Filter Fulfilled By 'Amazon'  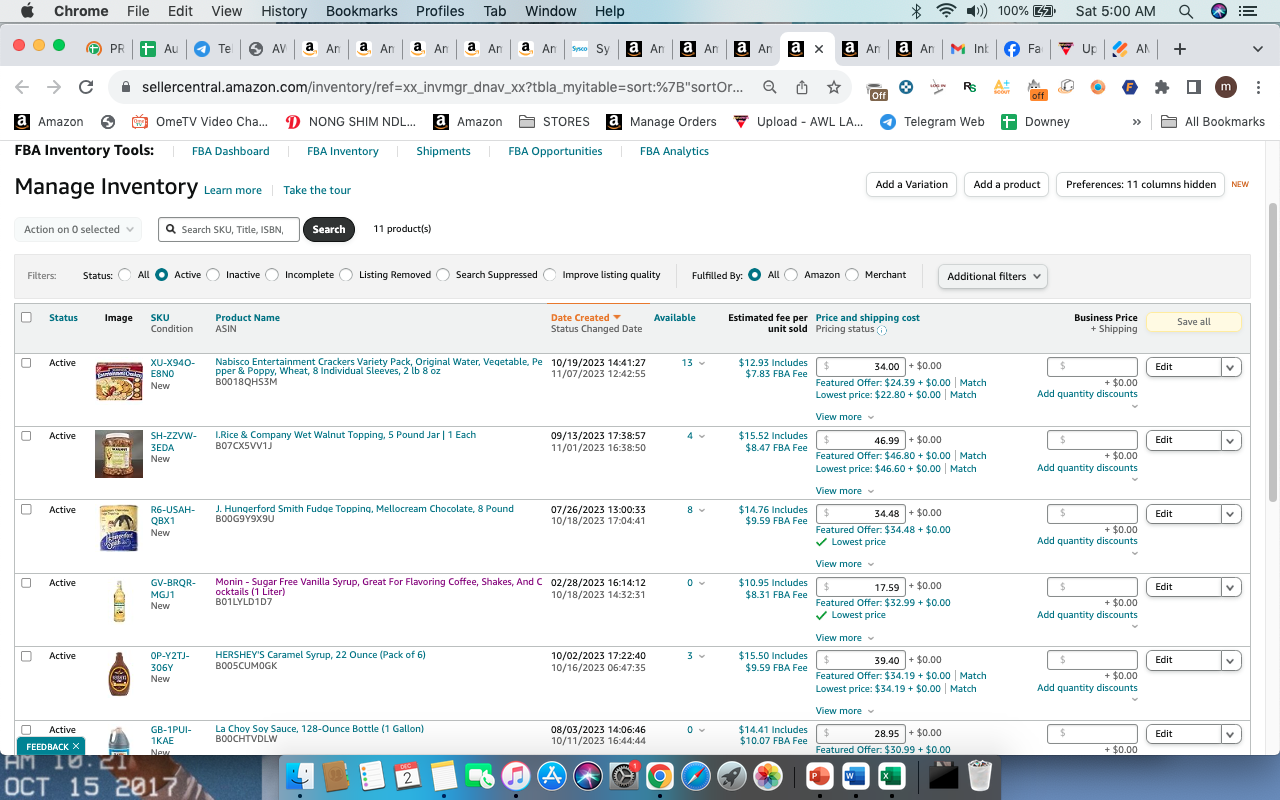791,275
